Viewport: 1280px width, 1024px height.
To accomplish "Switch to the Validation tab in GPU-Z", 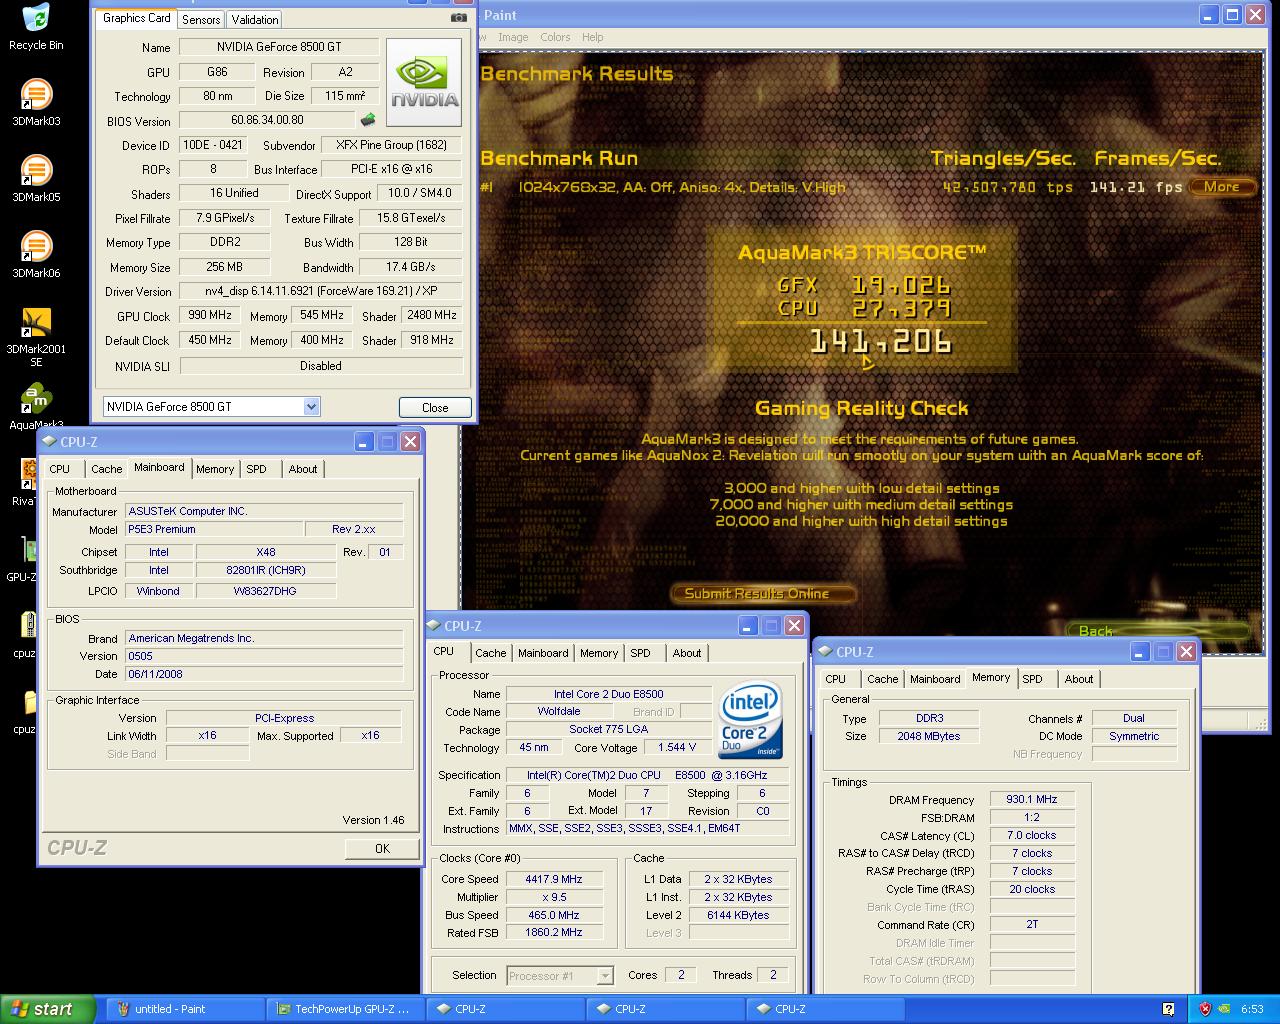I will tap(255, 19).
